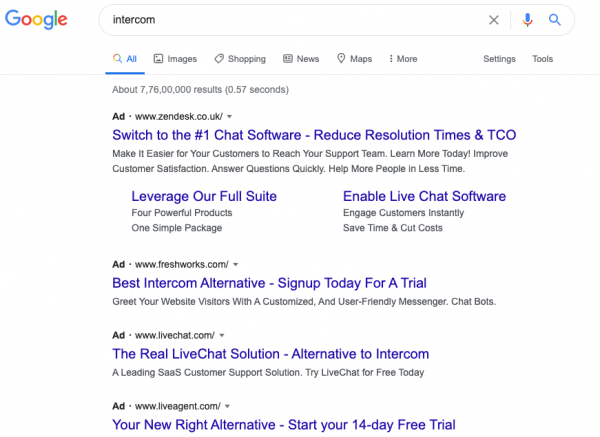The height and width of the screenshot is (437, 600).
Task: Open the Settings menu
Action: tap(499, 59)
